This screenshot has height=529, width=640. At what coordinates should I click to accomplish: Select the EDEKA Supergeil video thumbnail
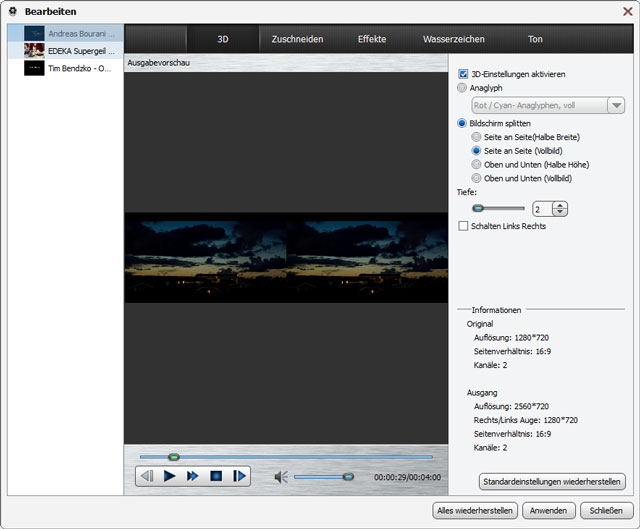click(x=34, y=51)
